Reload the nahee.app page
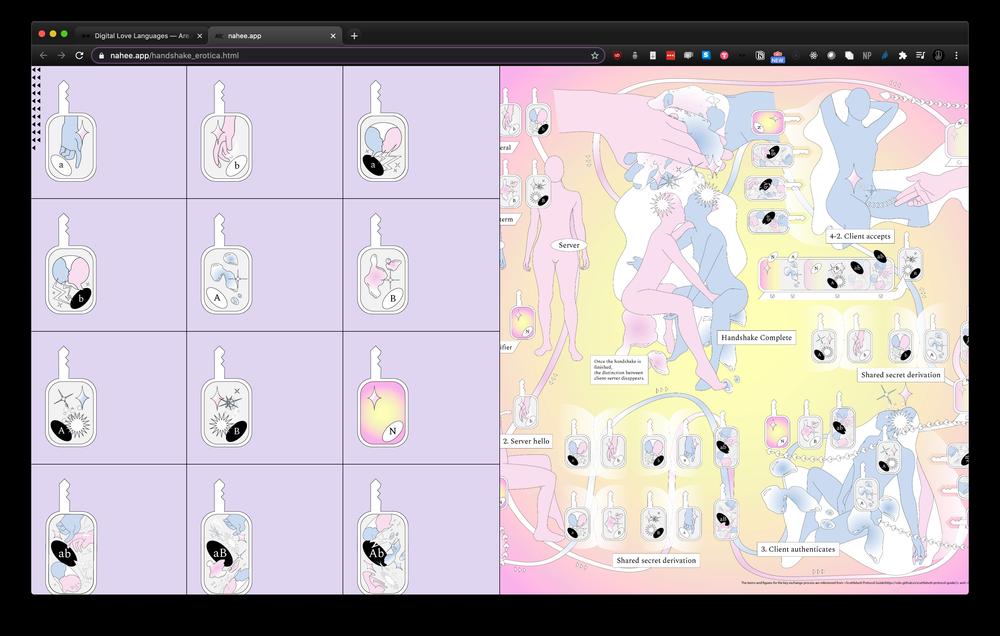Image resolution: width=1000 pixels, height=636 pixels. pyautogui.click(x=79, y=55)
